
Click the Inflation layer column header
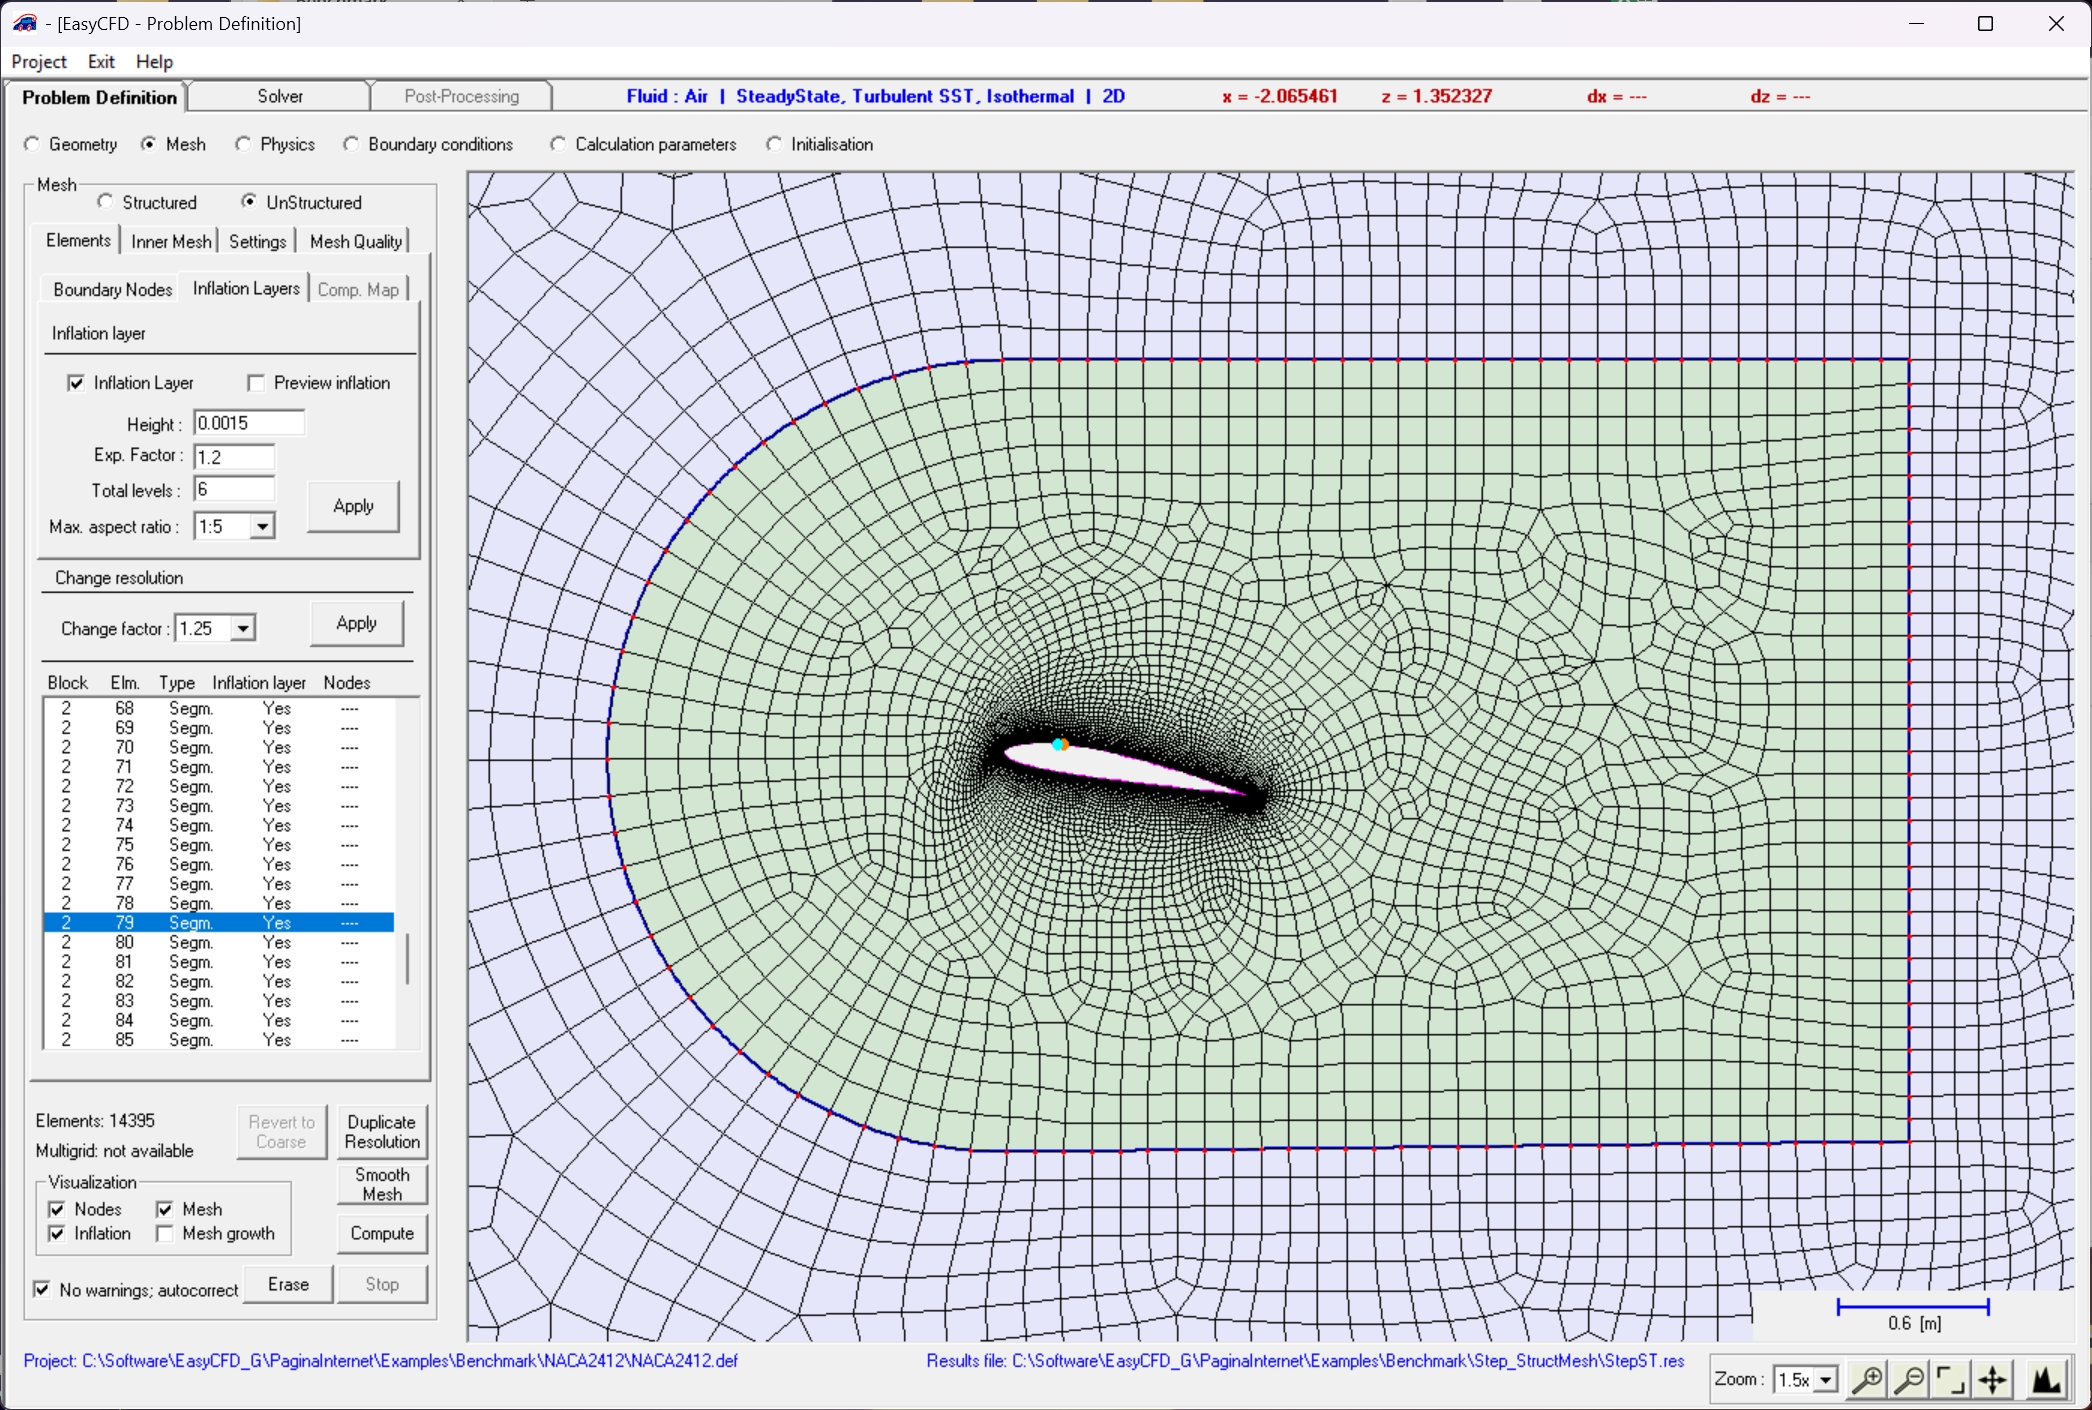(x=259, y=683)
